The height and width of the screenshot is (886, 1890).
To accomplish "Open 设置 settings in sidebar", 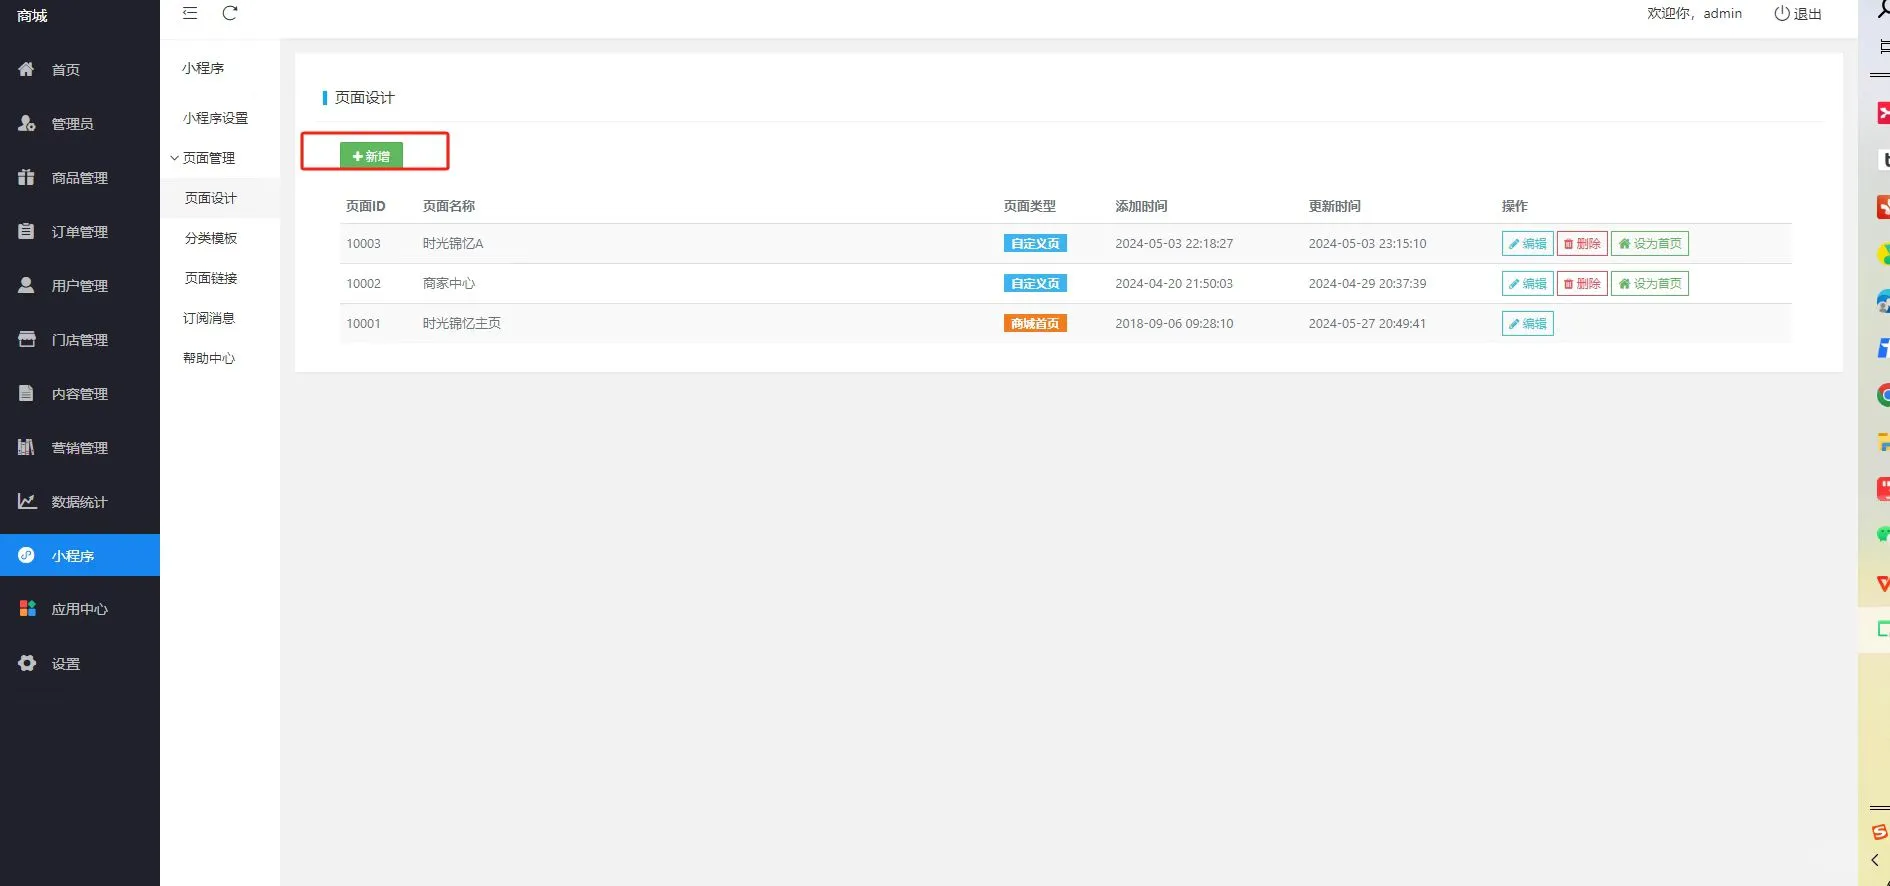I will click(80, 663).
